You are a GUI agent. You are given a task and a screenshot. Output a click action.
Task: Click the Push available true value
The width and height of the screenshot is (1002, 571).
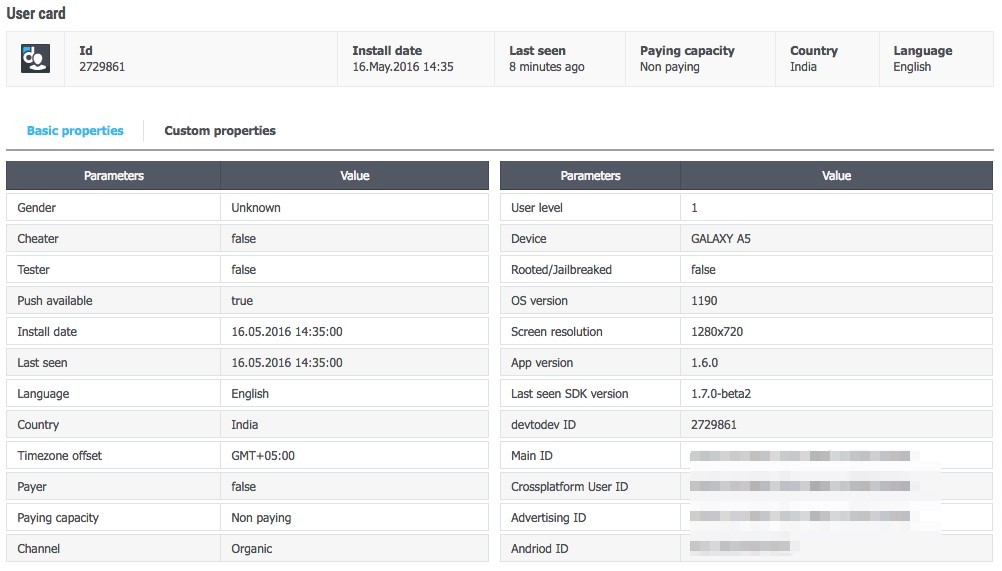coord(242,301)
